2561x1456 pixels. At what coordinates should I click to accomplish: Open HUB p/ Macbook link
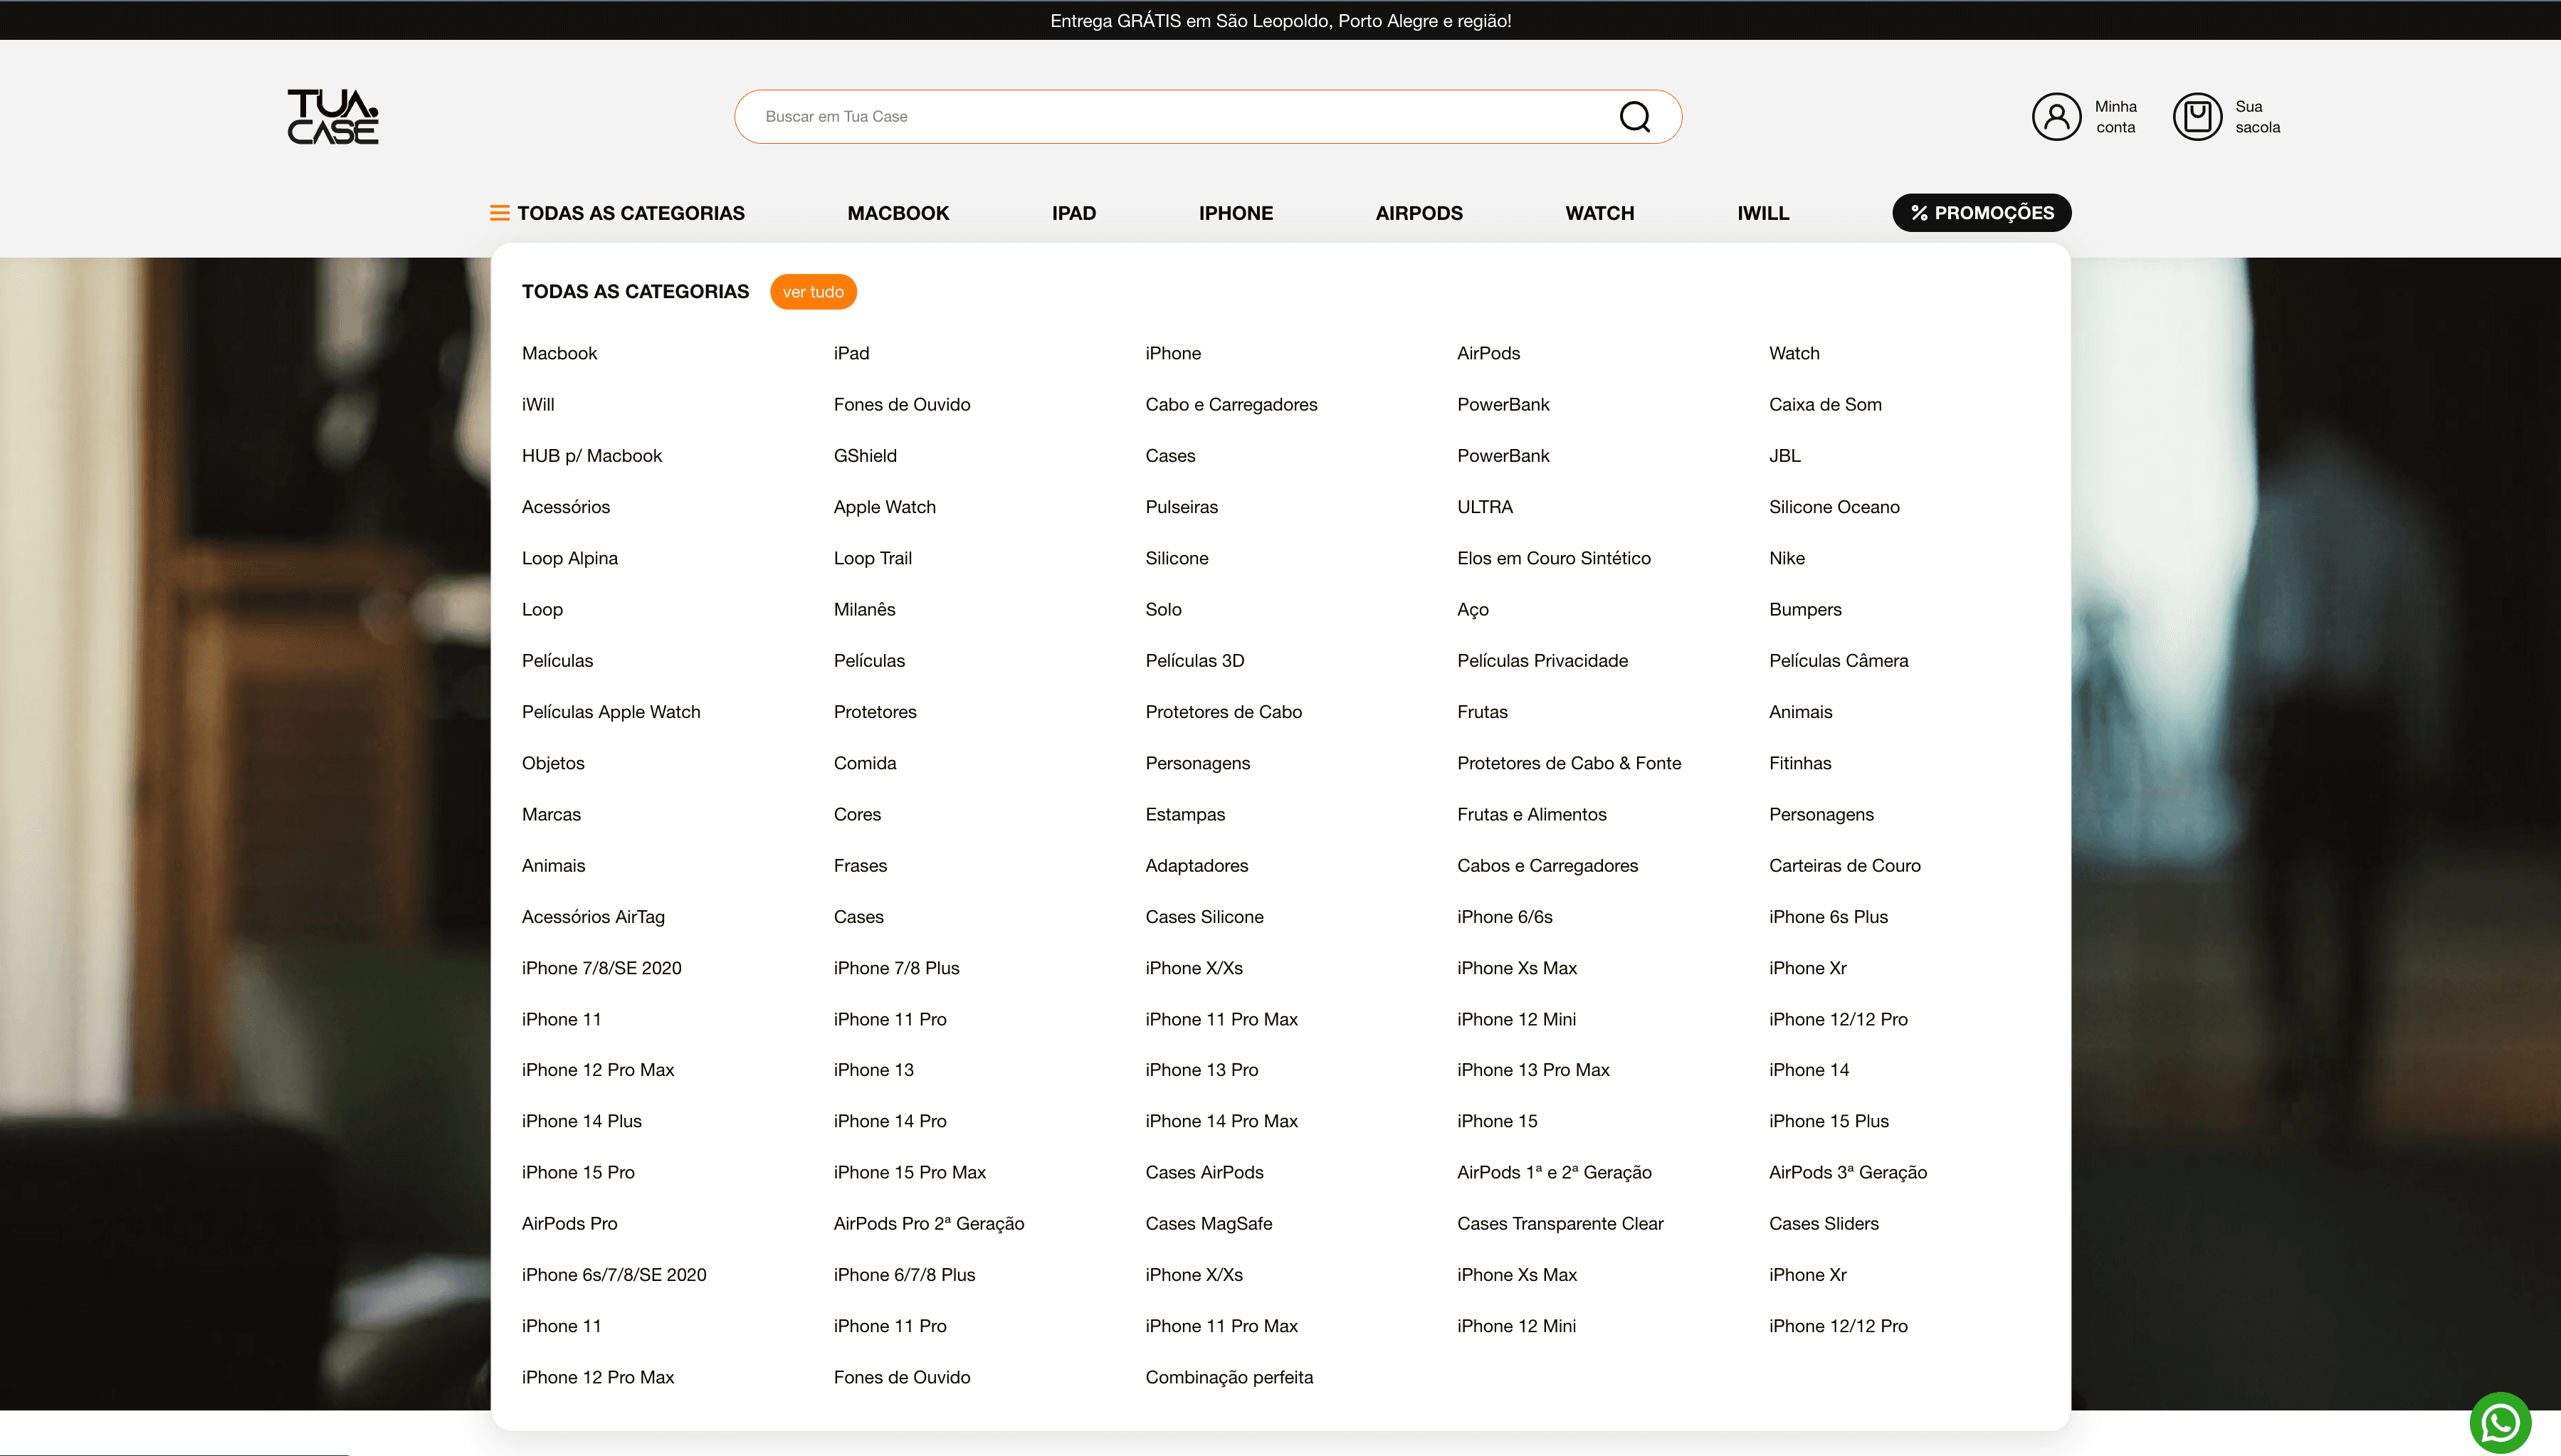coord(591,455)
